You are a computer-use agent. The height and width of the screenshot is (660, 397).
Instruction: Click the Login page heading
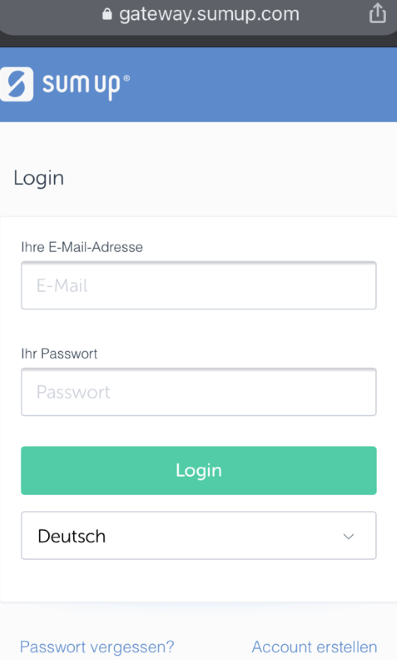39,178
